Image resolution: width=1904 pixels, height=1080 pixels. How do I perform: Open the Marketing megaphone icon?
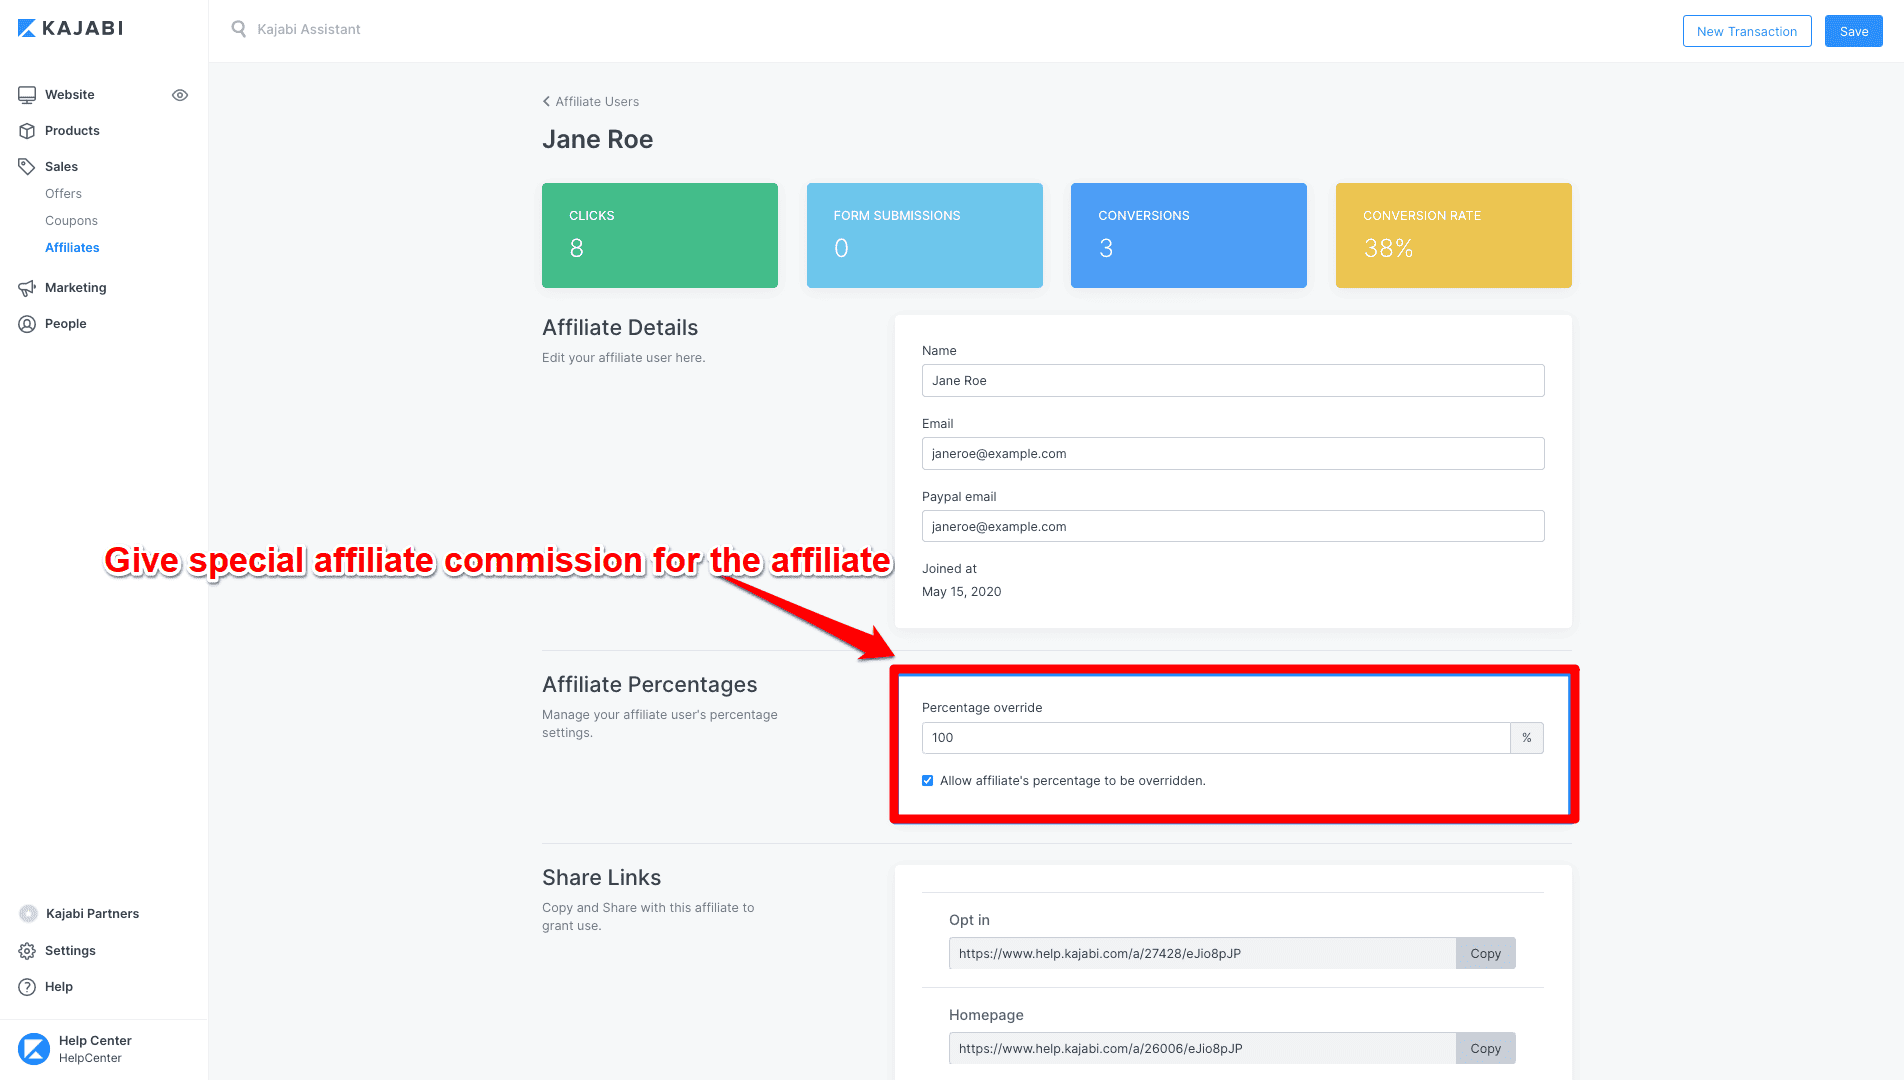(x=26, y=288)
